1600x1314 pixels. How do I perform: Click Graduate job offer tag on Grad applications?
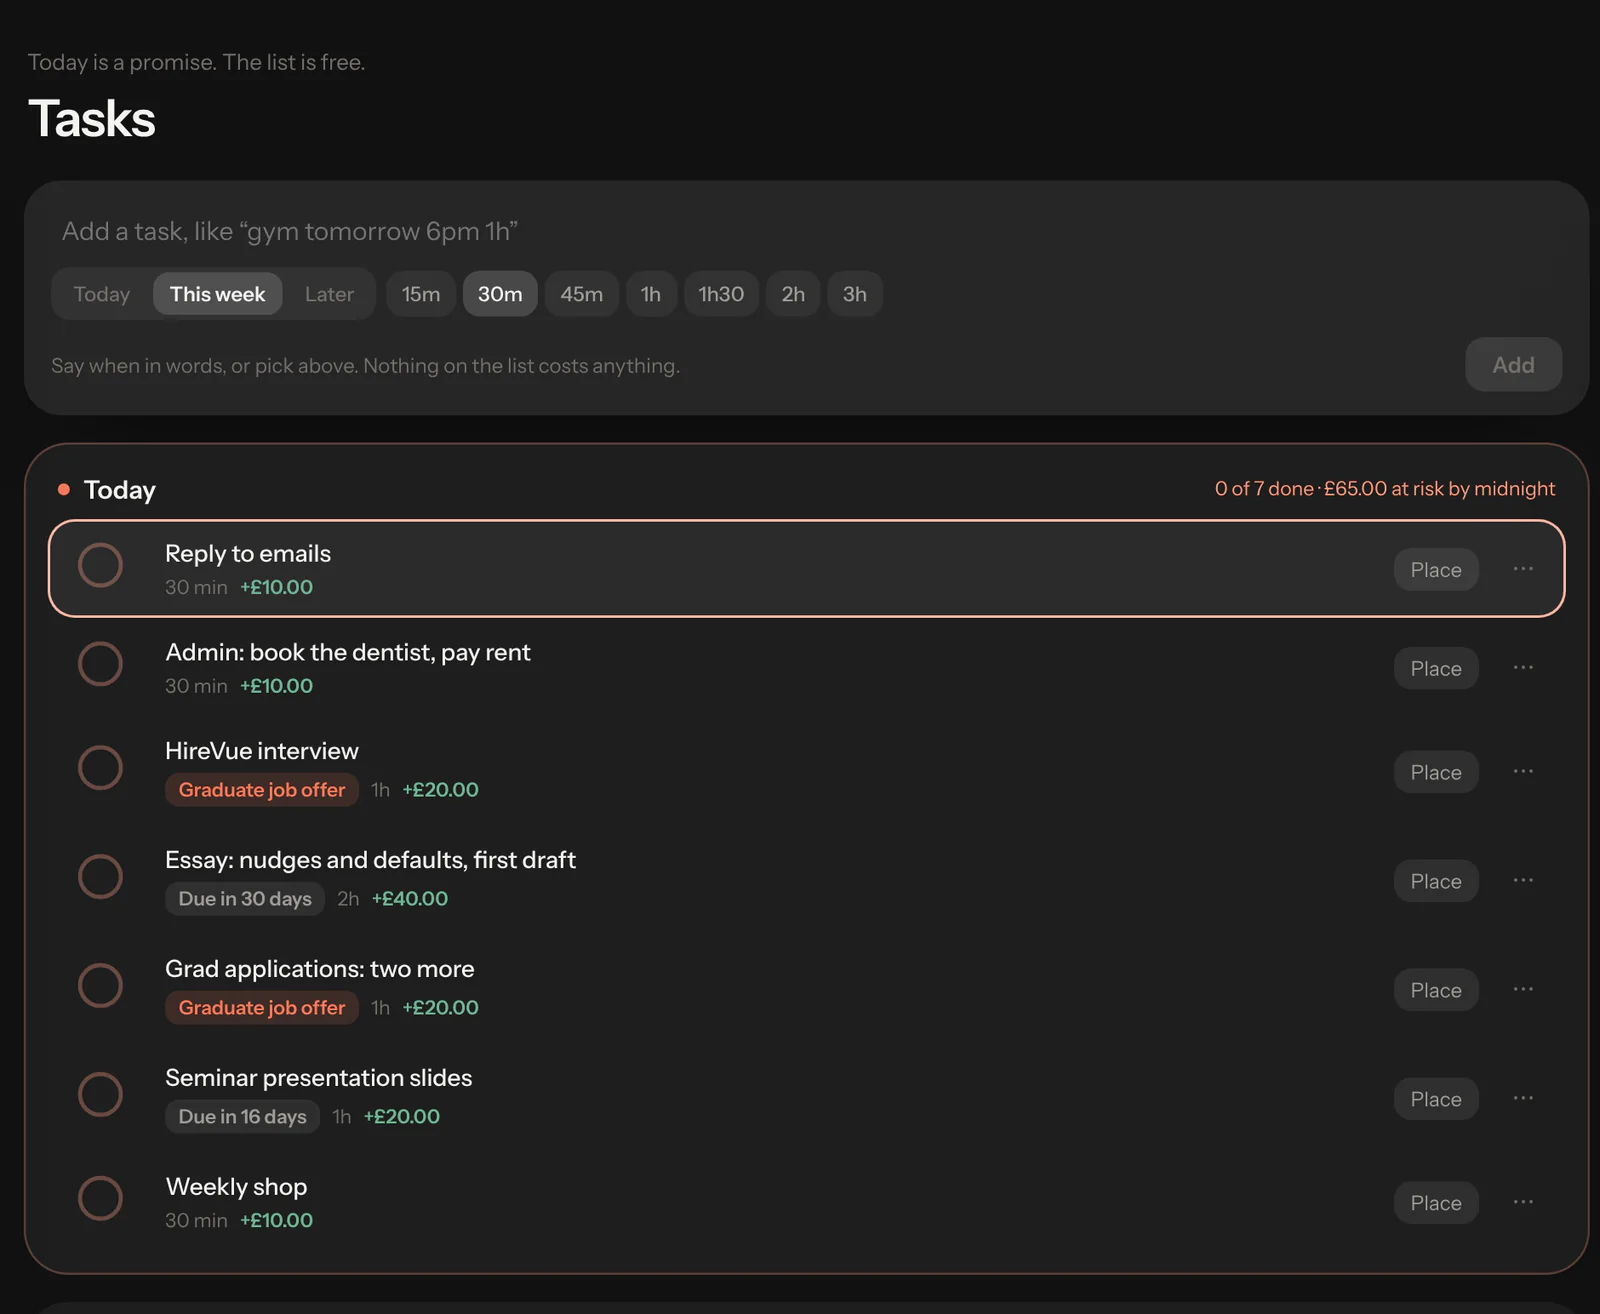262,1008
